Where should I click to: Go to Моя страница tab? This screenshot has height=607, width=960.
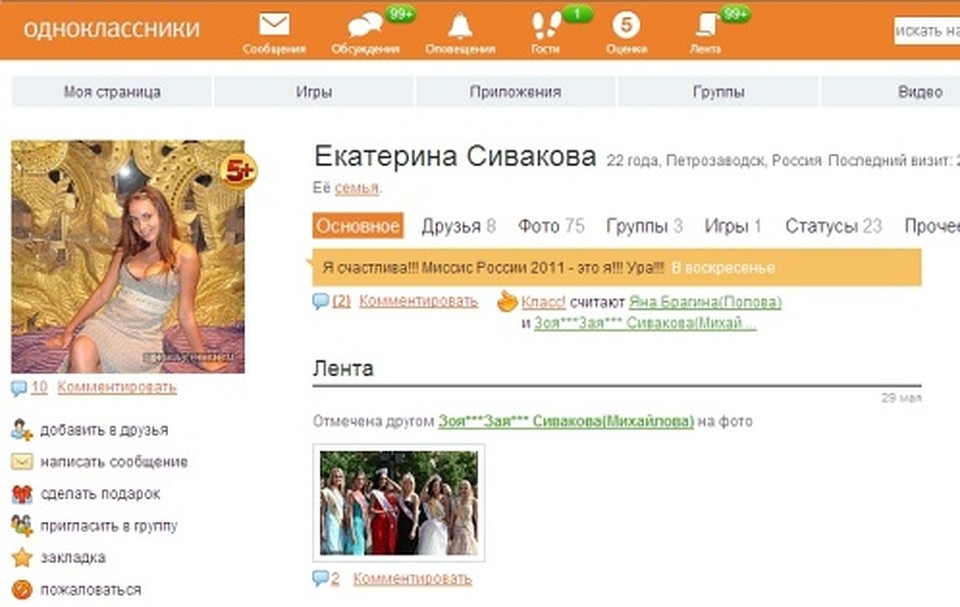112,92
